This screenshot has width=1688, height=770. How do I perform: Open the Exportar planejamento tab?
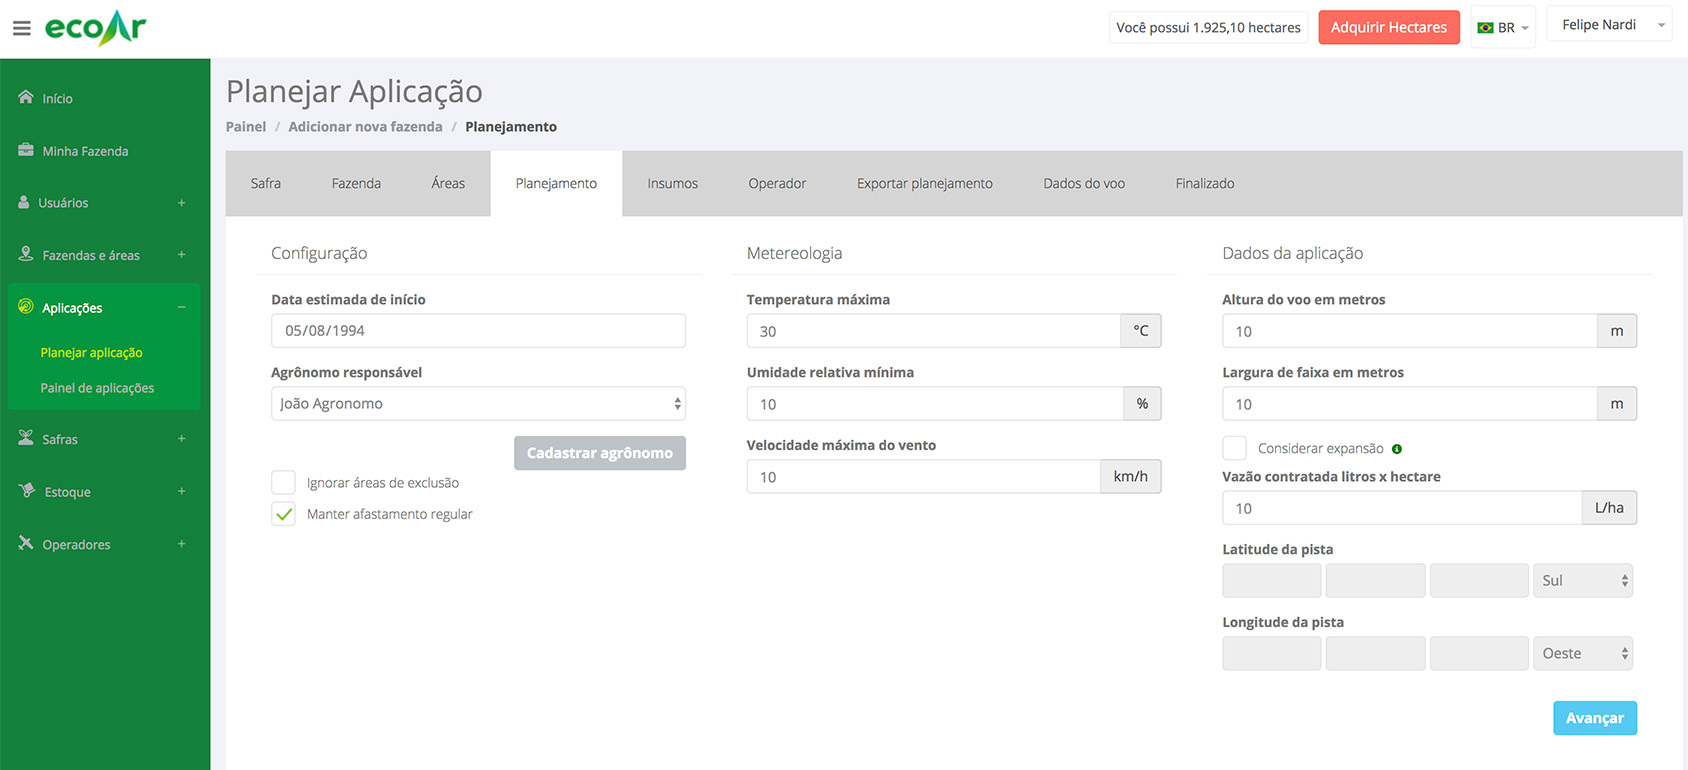pyautogui.click(x=924, y=184)
